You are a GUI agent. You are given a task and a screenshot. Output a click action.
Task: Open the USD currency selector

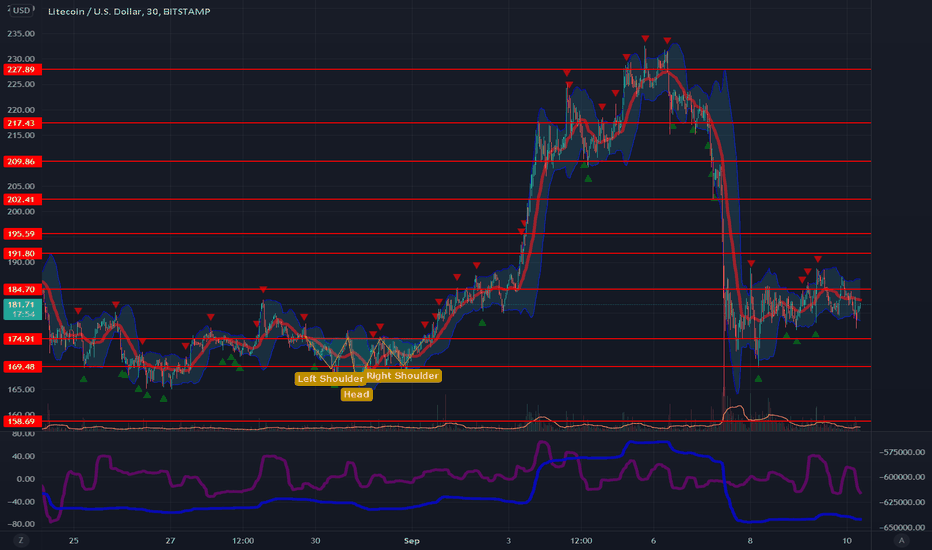click(x=20, y=10)
